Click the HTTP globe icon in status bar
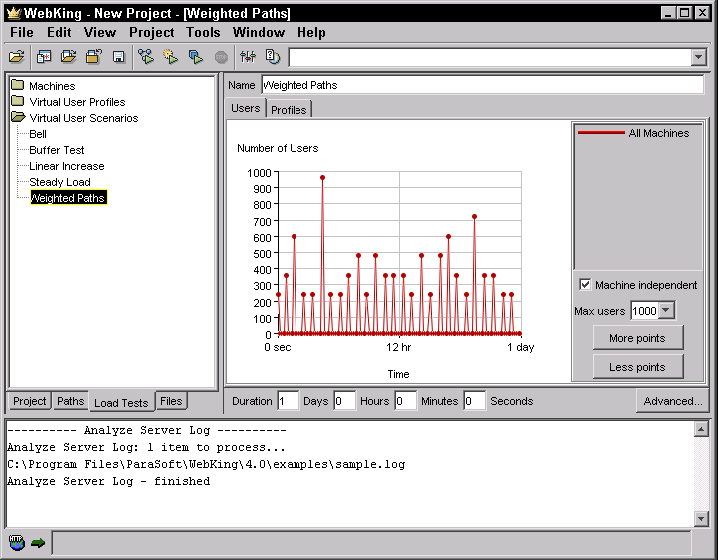The width and height of the screenshot is (718, 560). click(17, 543)
